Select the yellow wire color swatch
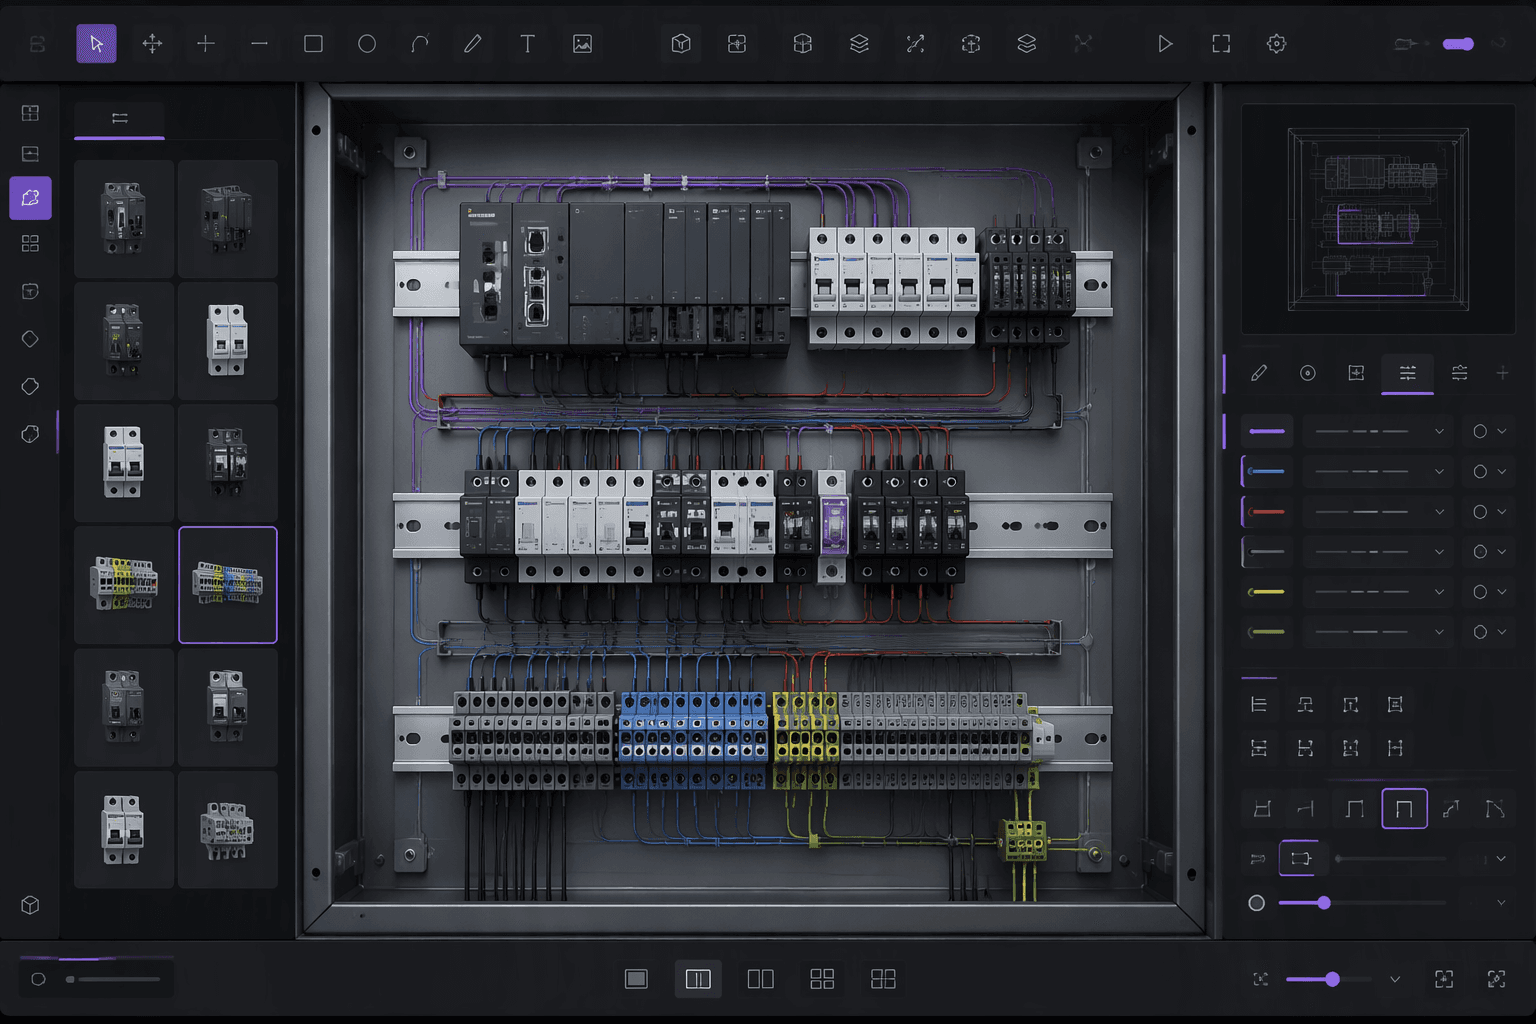The height and width of the screenshot is (1024, 1536). [1267, 592]
